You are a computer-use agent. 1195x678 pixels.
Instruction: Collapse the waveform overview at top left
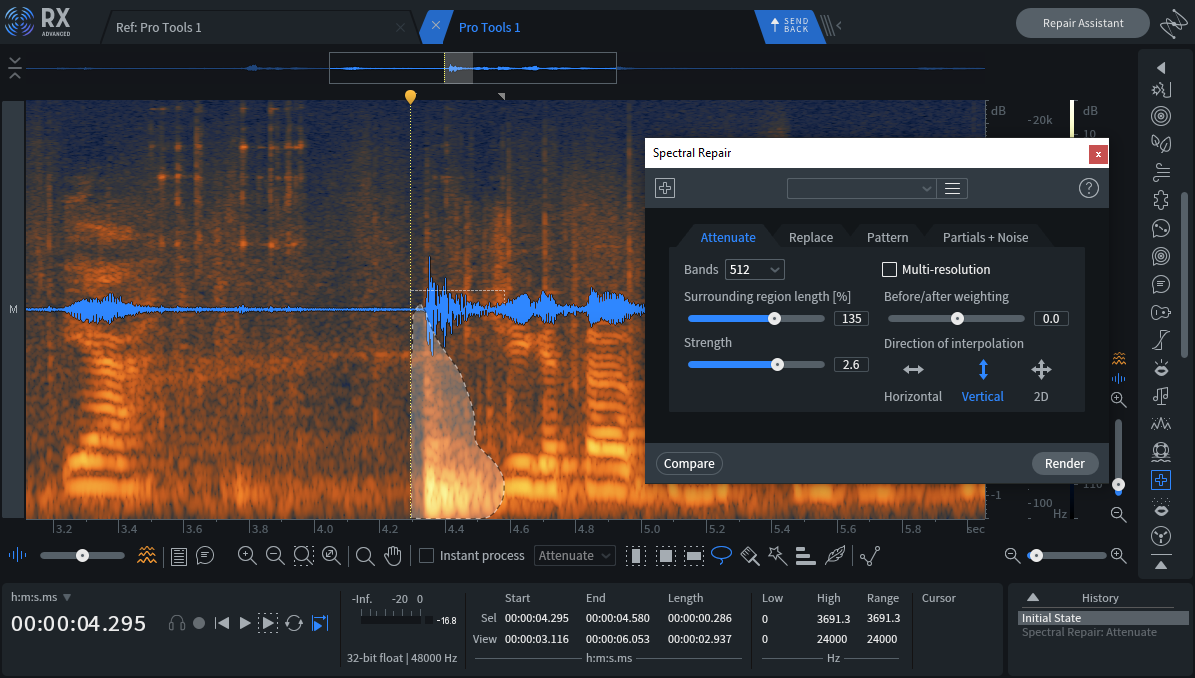[x=14, y=68]
